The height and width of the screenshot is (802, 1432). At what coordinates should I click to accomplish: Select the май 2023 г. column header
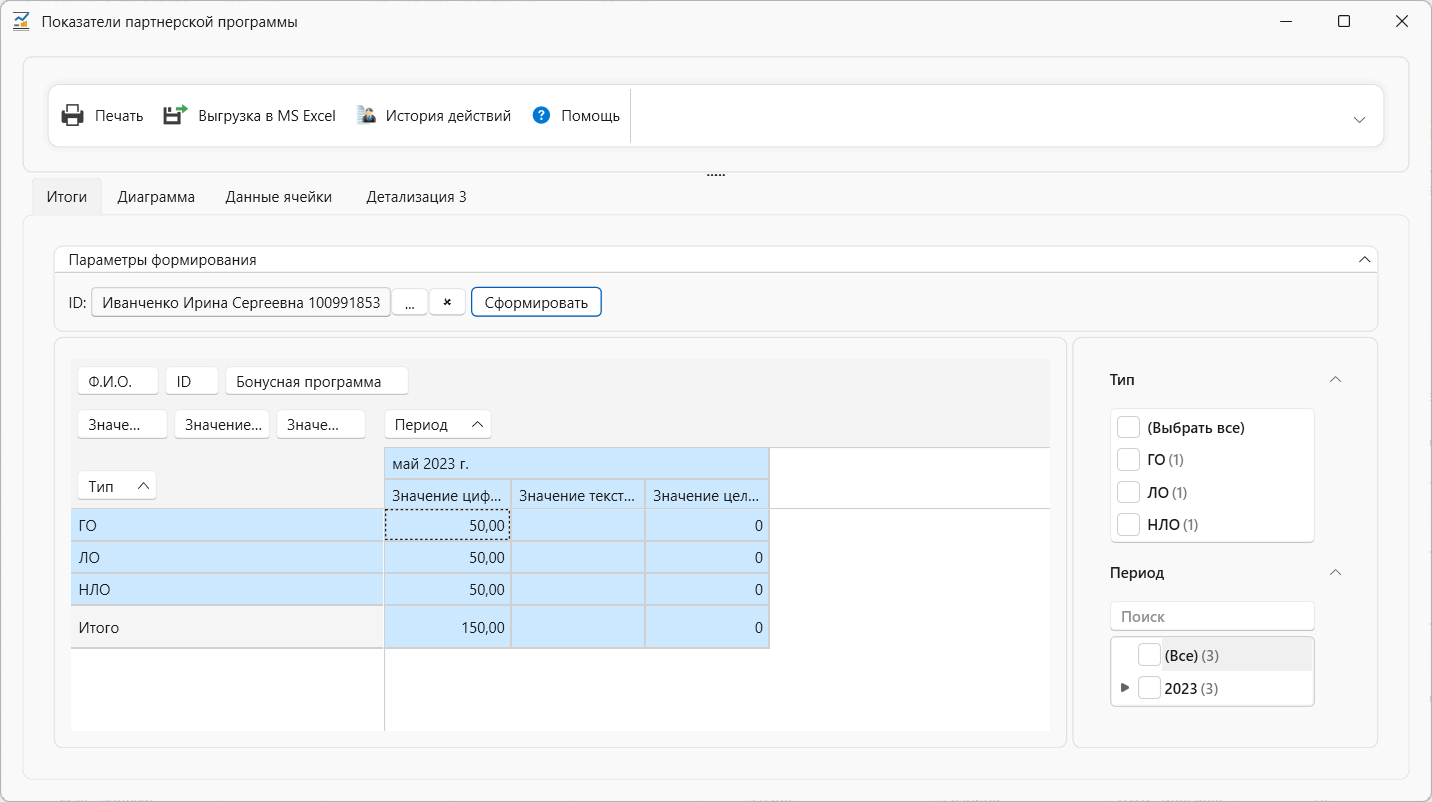(577, 463)
